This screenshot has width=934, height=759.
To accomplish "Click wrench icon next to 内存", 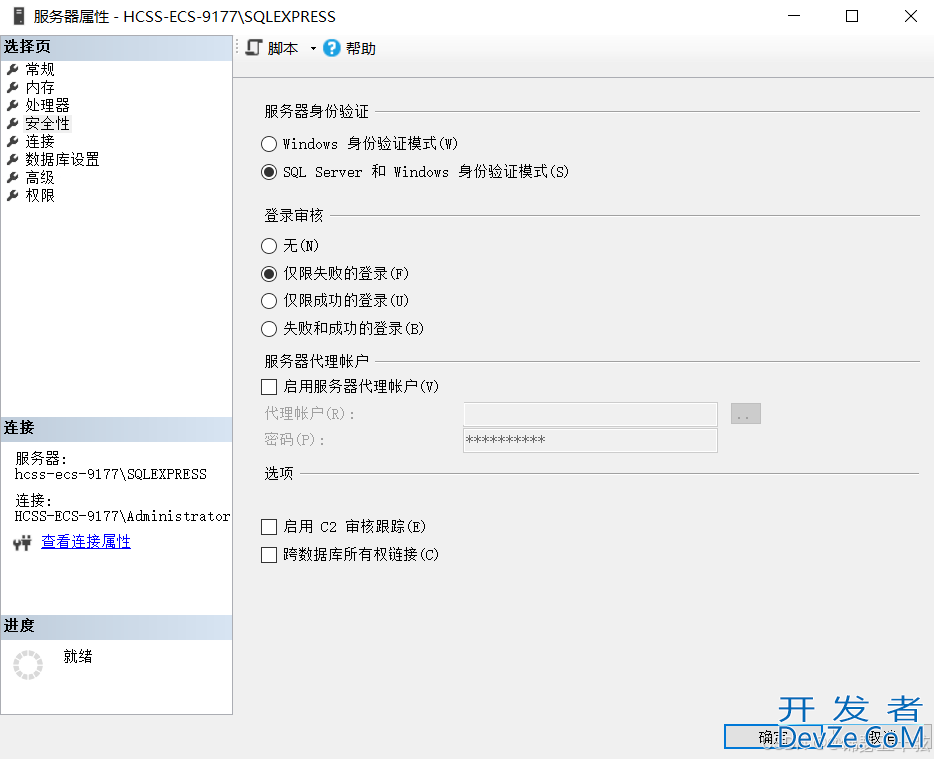I will (13, 88).
